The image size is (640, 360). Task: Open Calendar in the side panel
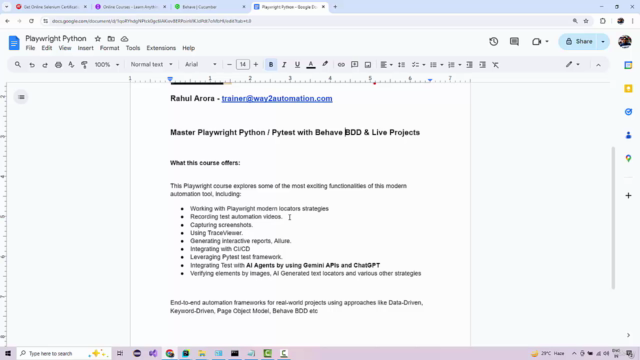(x=628, y=65)
